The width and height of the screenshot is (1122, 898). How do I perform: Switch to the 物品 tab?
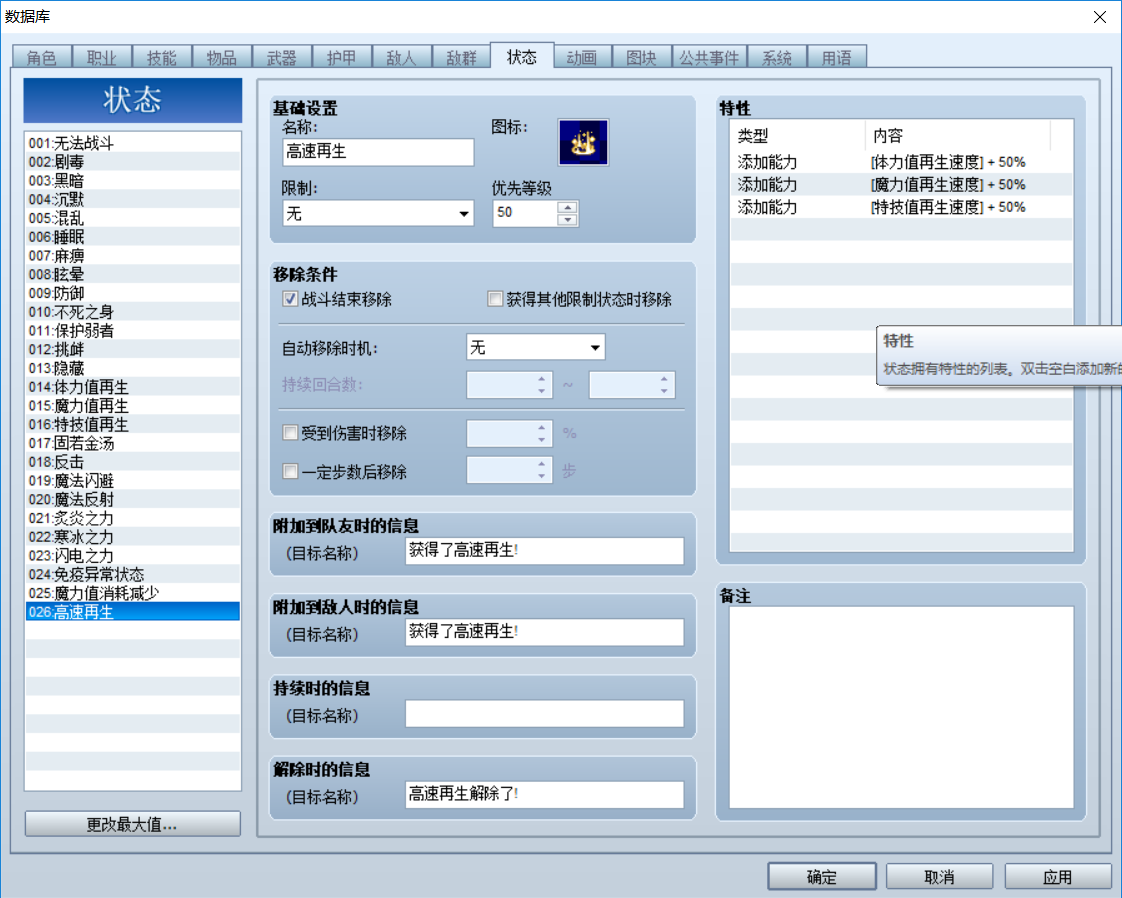[221, 57]
